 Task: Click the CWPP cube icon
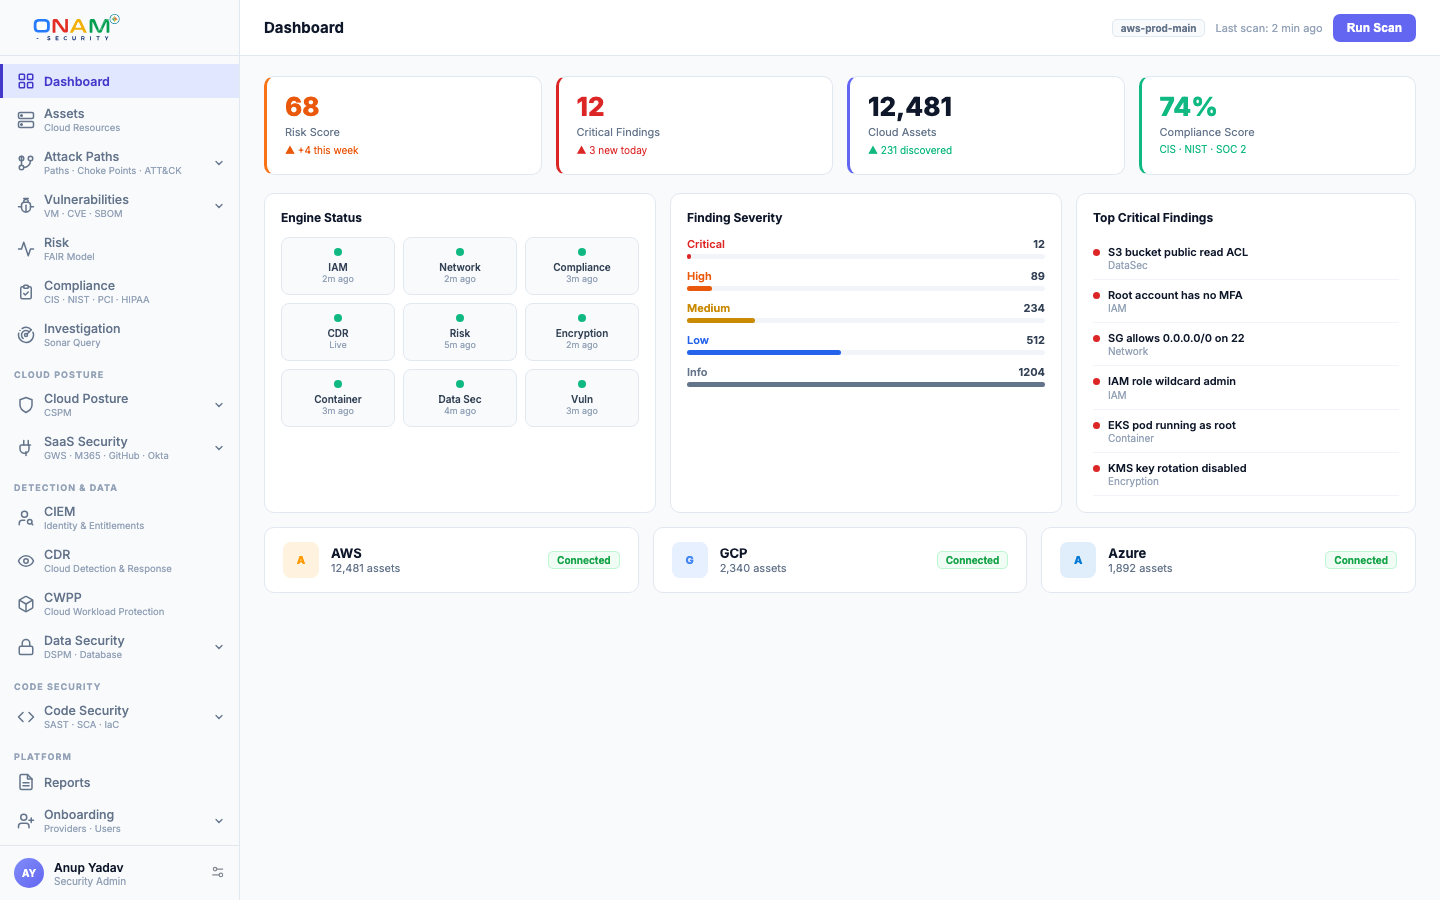(26, 604)
